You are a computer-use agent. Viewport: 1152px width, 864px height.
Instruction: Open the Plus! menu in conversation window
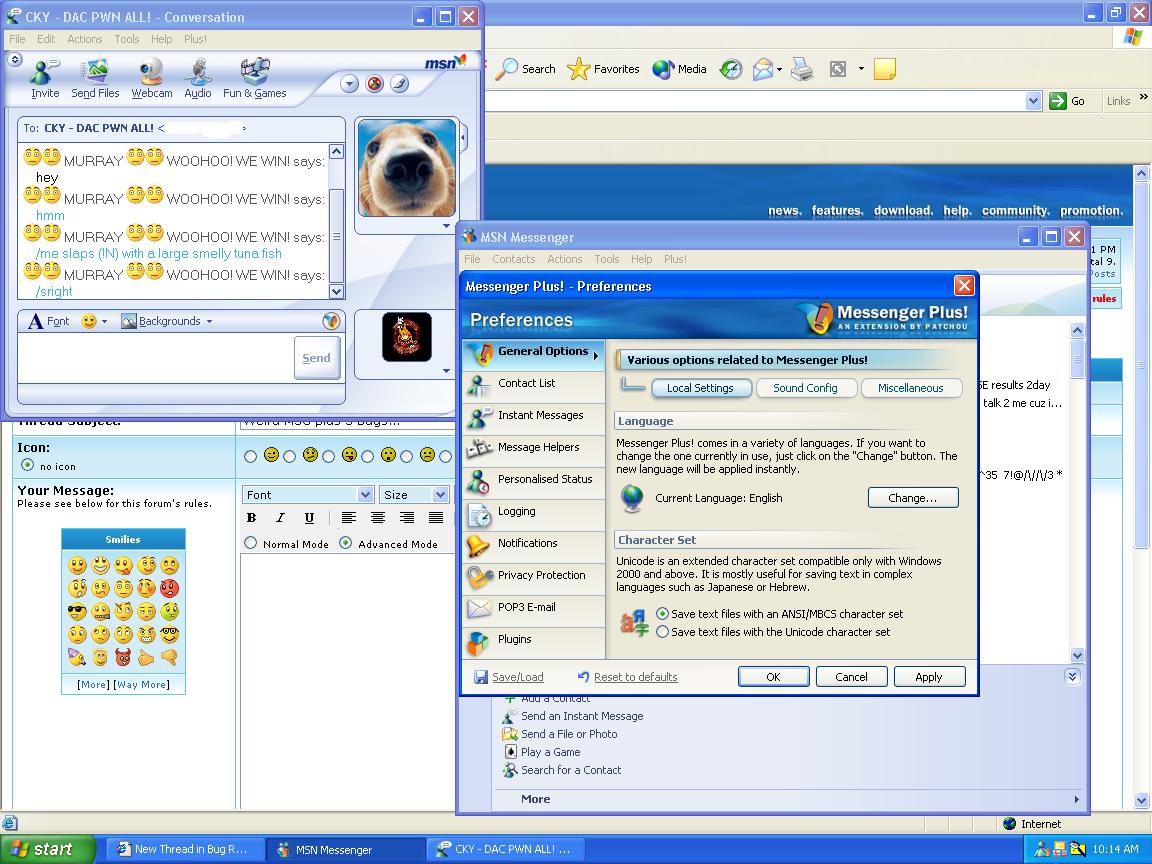coord(195,39)
